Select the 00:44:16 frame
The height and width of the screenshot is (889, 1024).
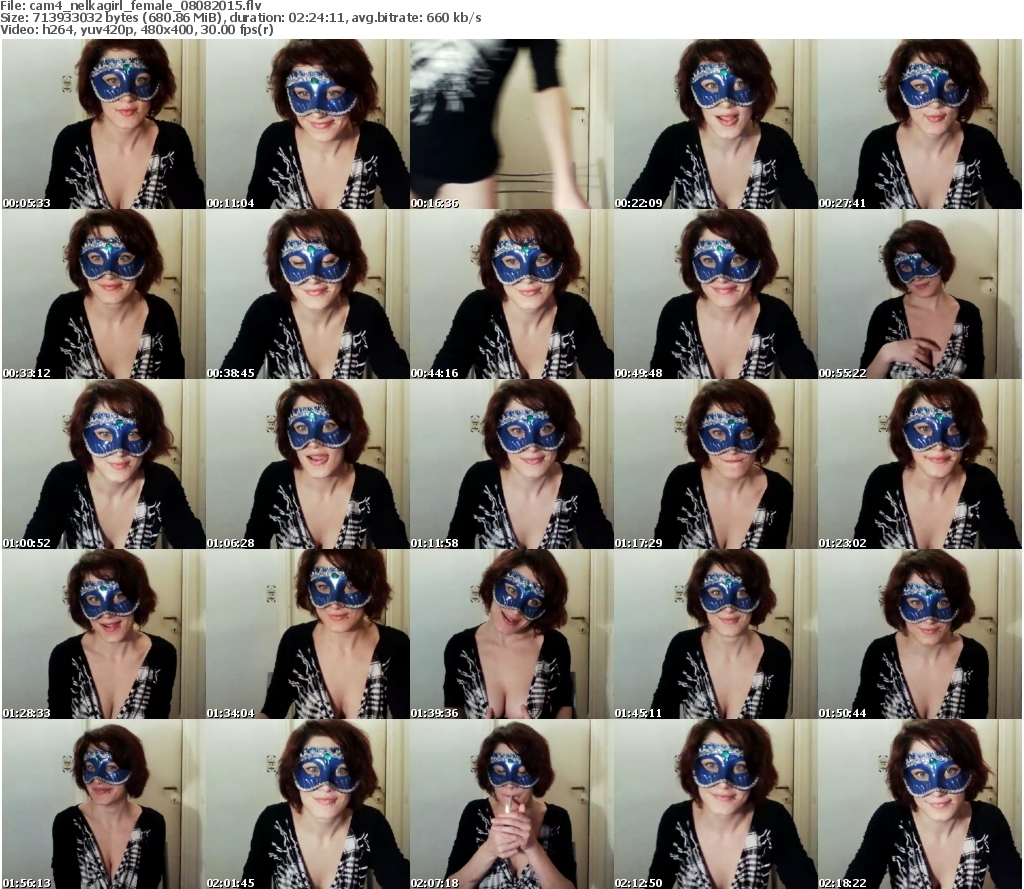pyautogui.click(x=511, y=294)
